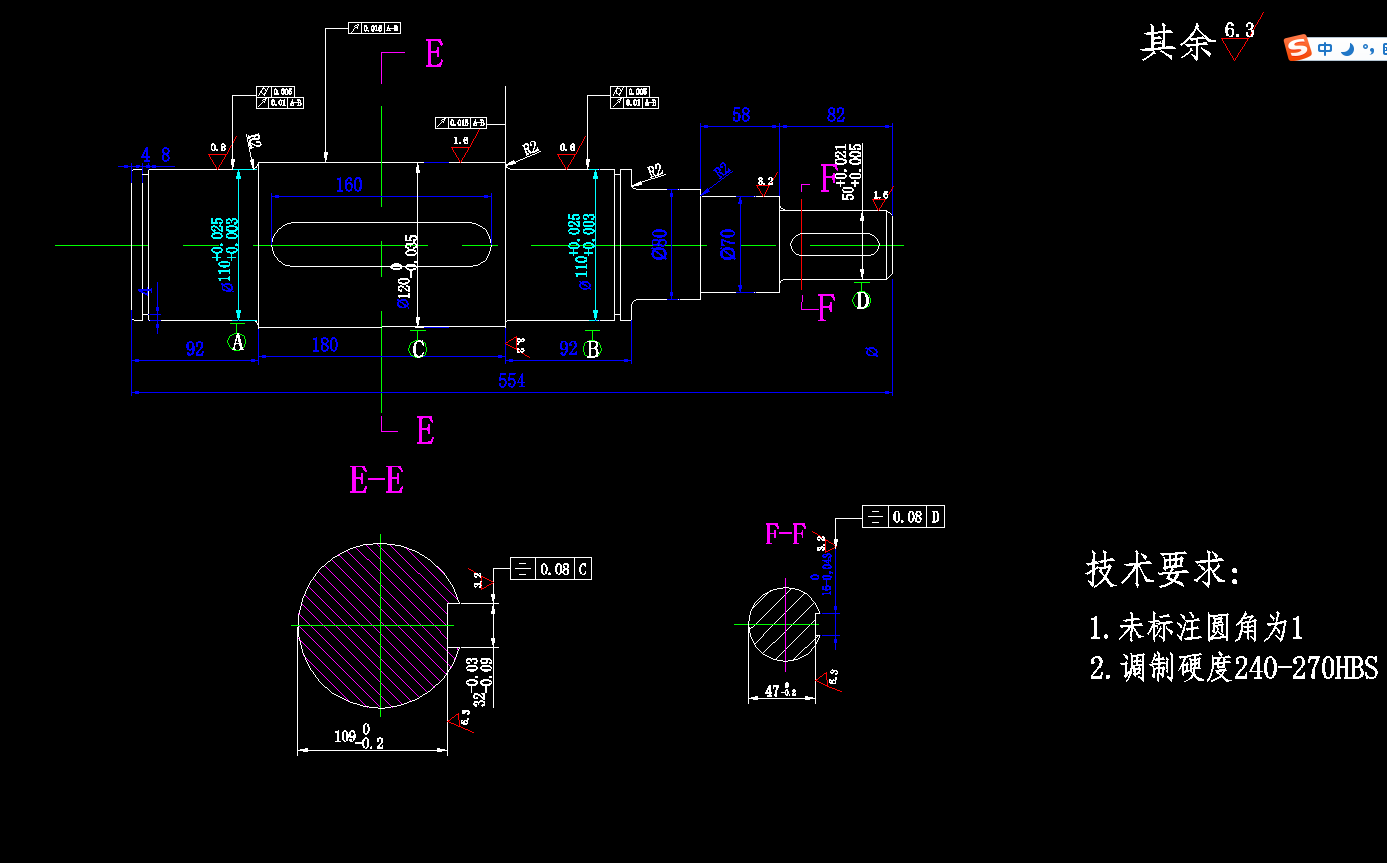Select the note 1.未标注圆角为1
This screenshot has width=1387, height=863.
tap(1196, 628)
